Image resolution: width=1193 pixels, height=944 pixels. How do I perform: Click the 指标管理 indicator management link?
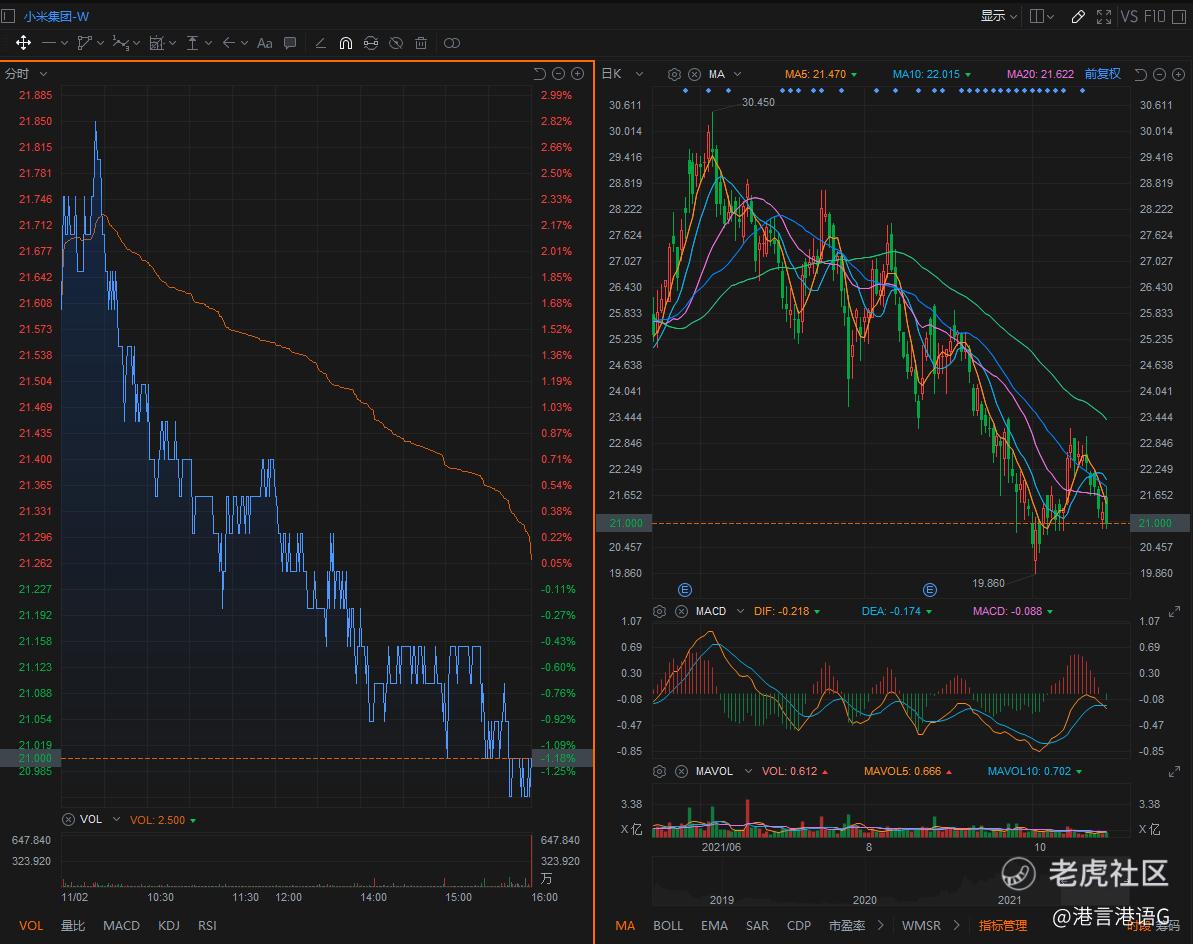(x=1003, y=925)
